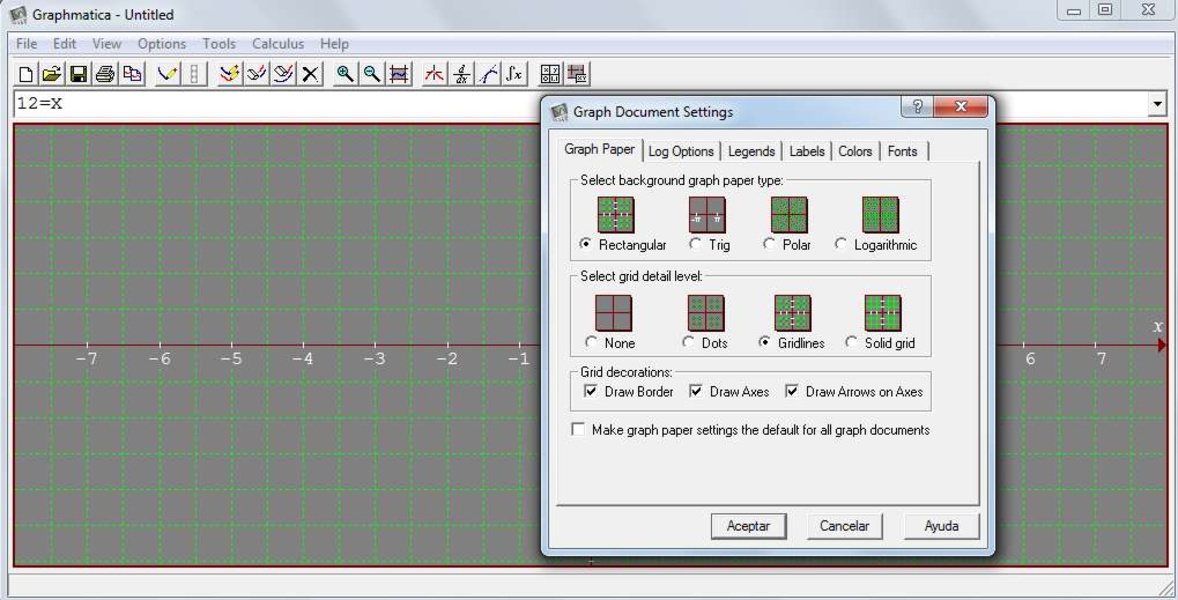Screen dimensions: 1178x600
Task: Close the Graph Document Settings dialog
Action: point(961,107)
